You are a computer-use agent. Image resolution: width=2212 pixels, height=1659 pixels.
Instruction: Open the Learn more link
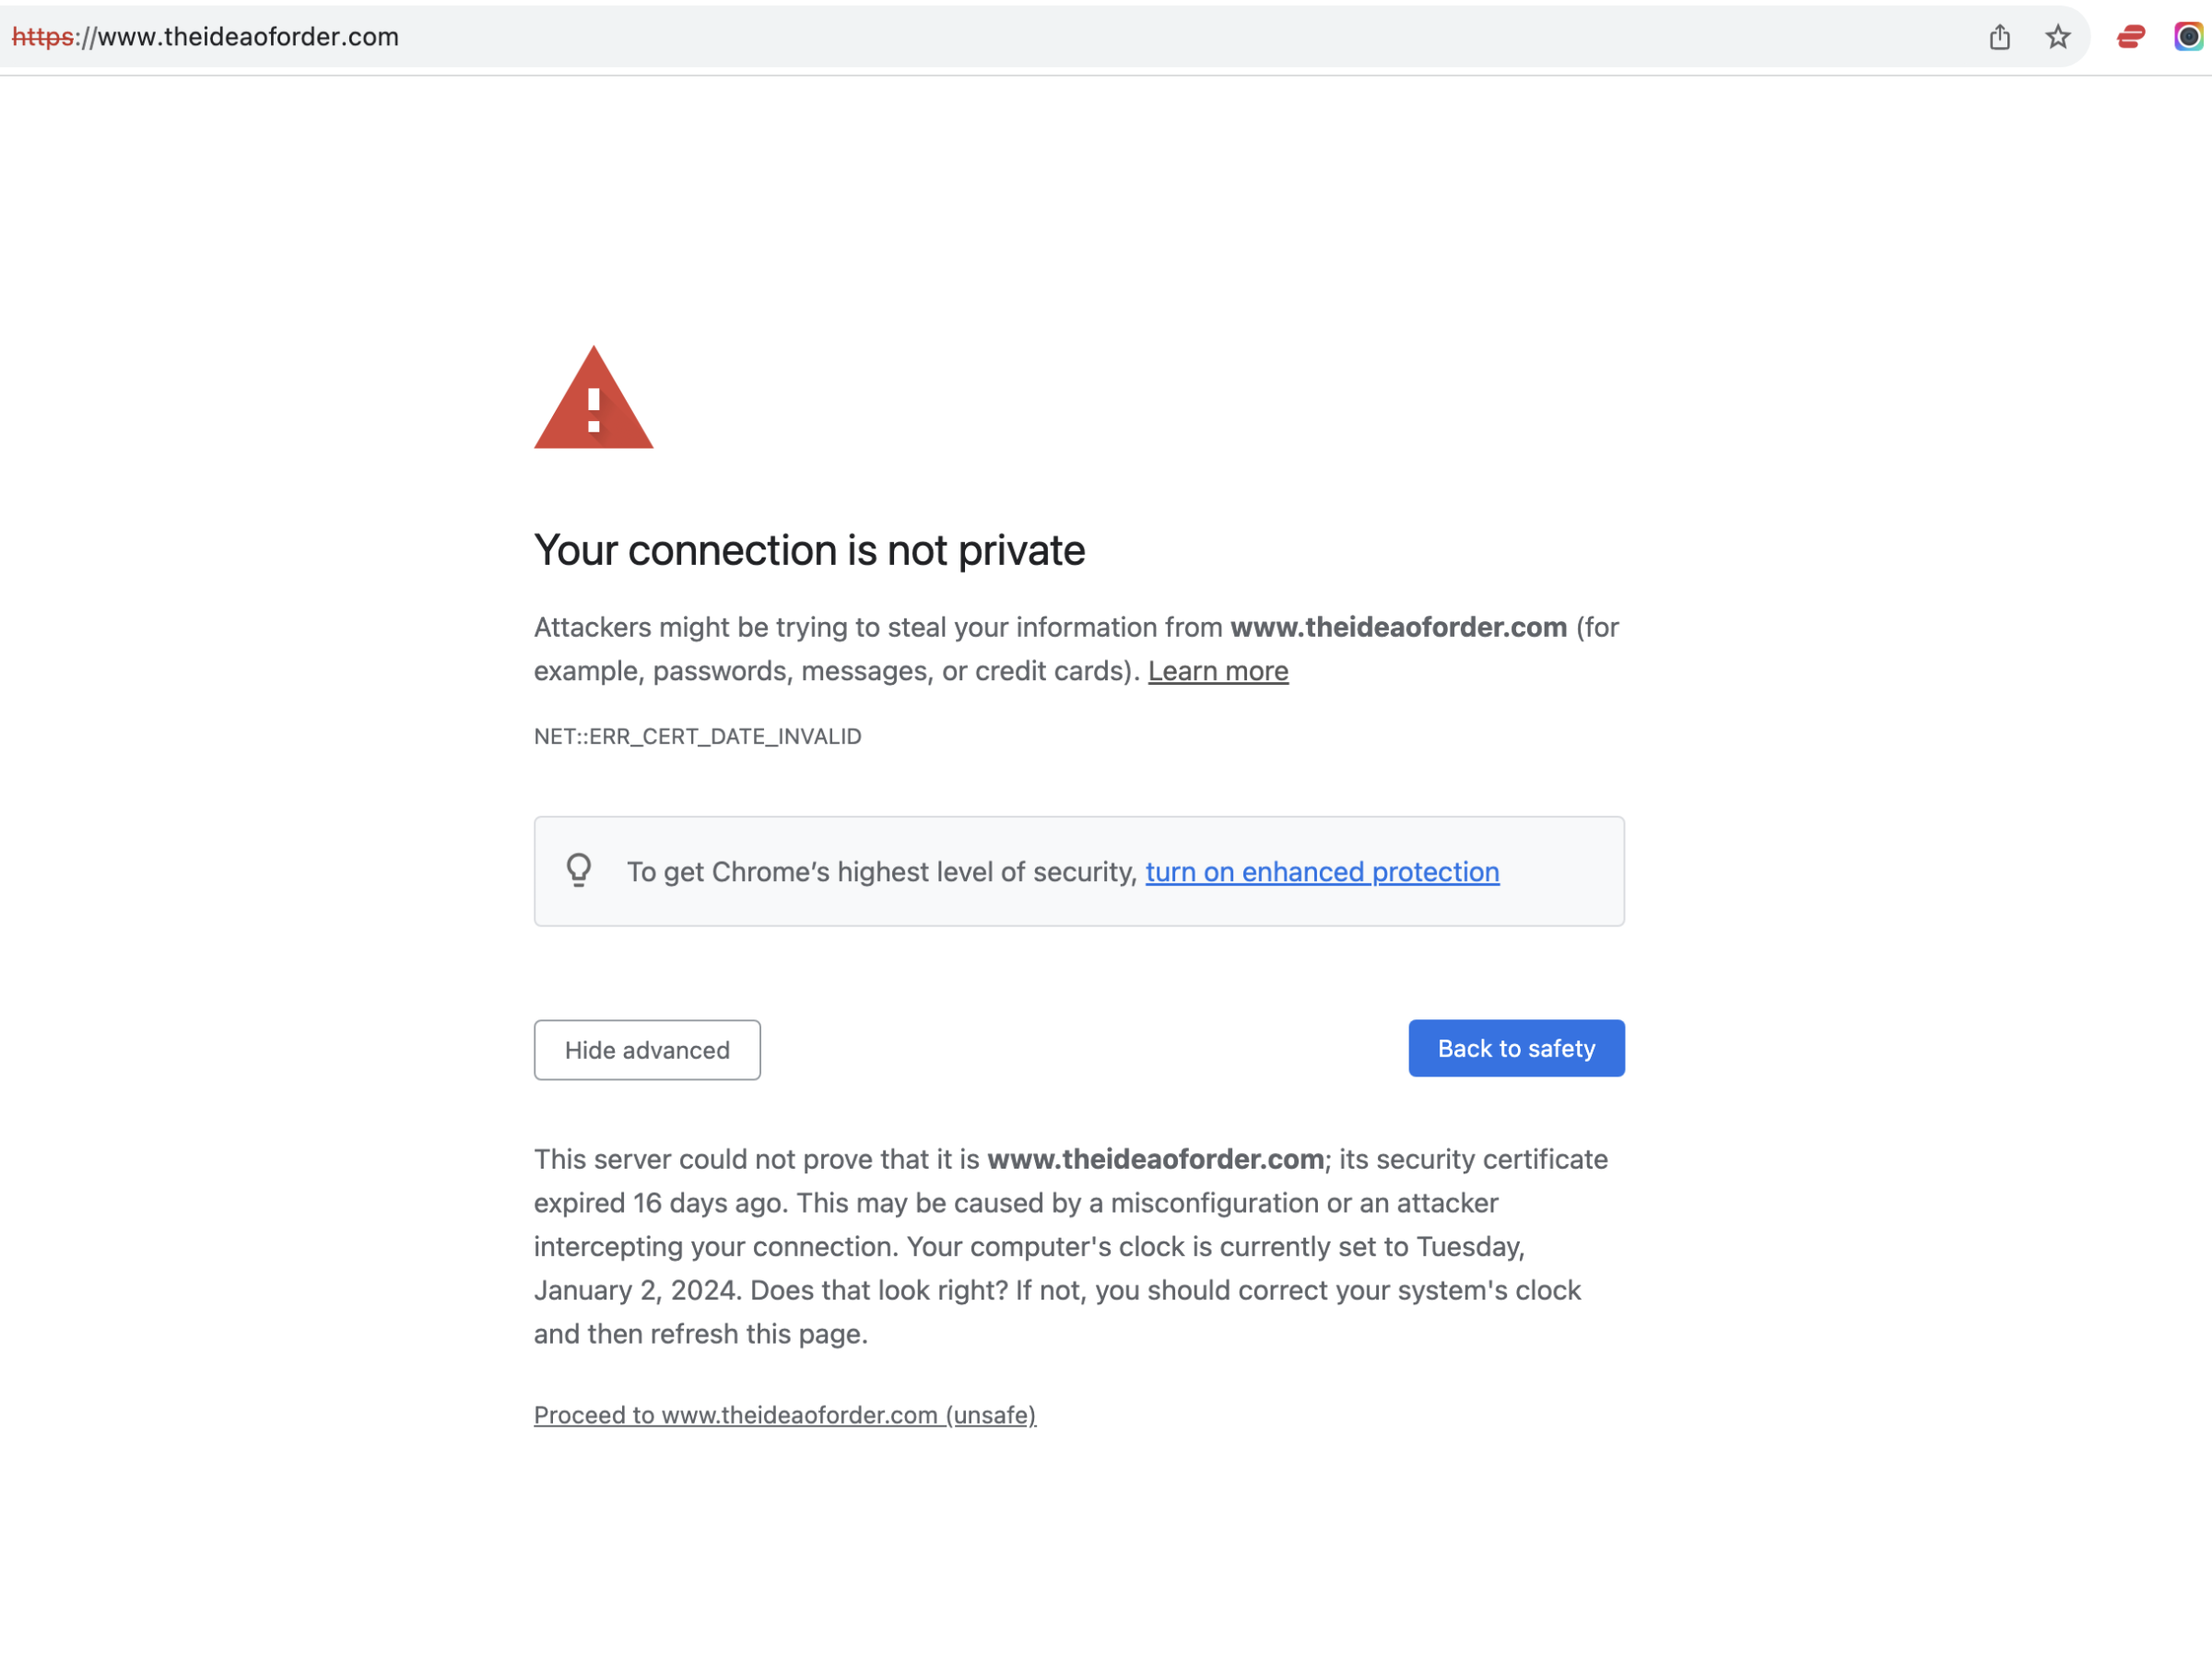[1217, 671]
